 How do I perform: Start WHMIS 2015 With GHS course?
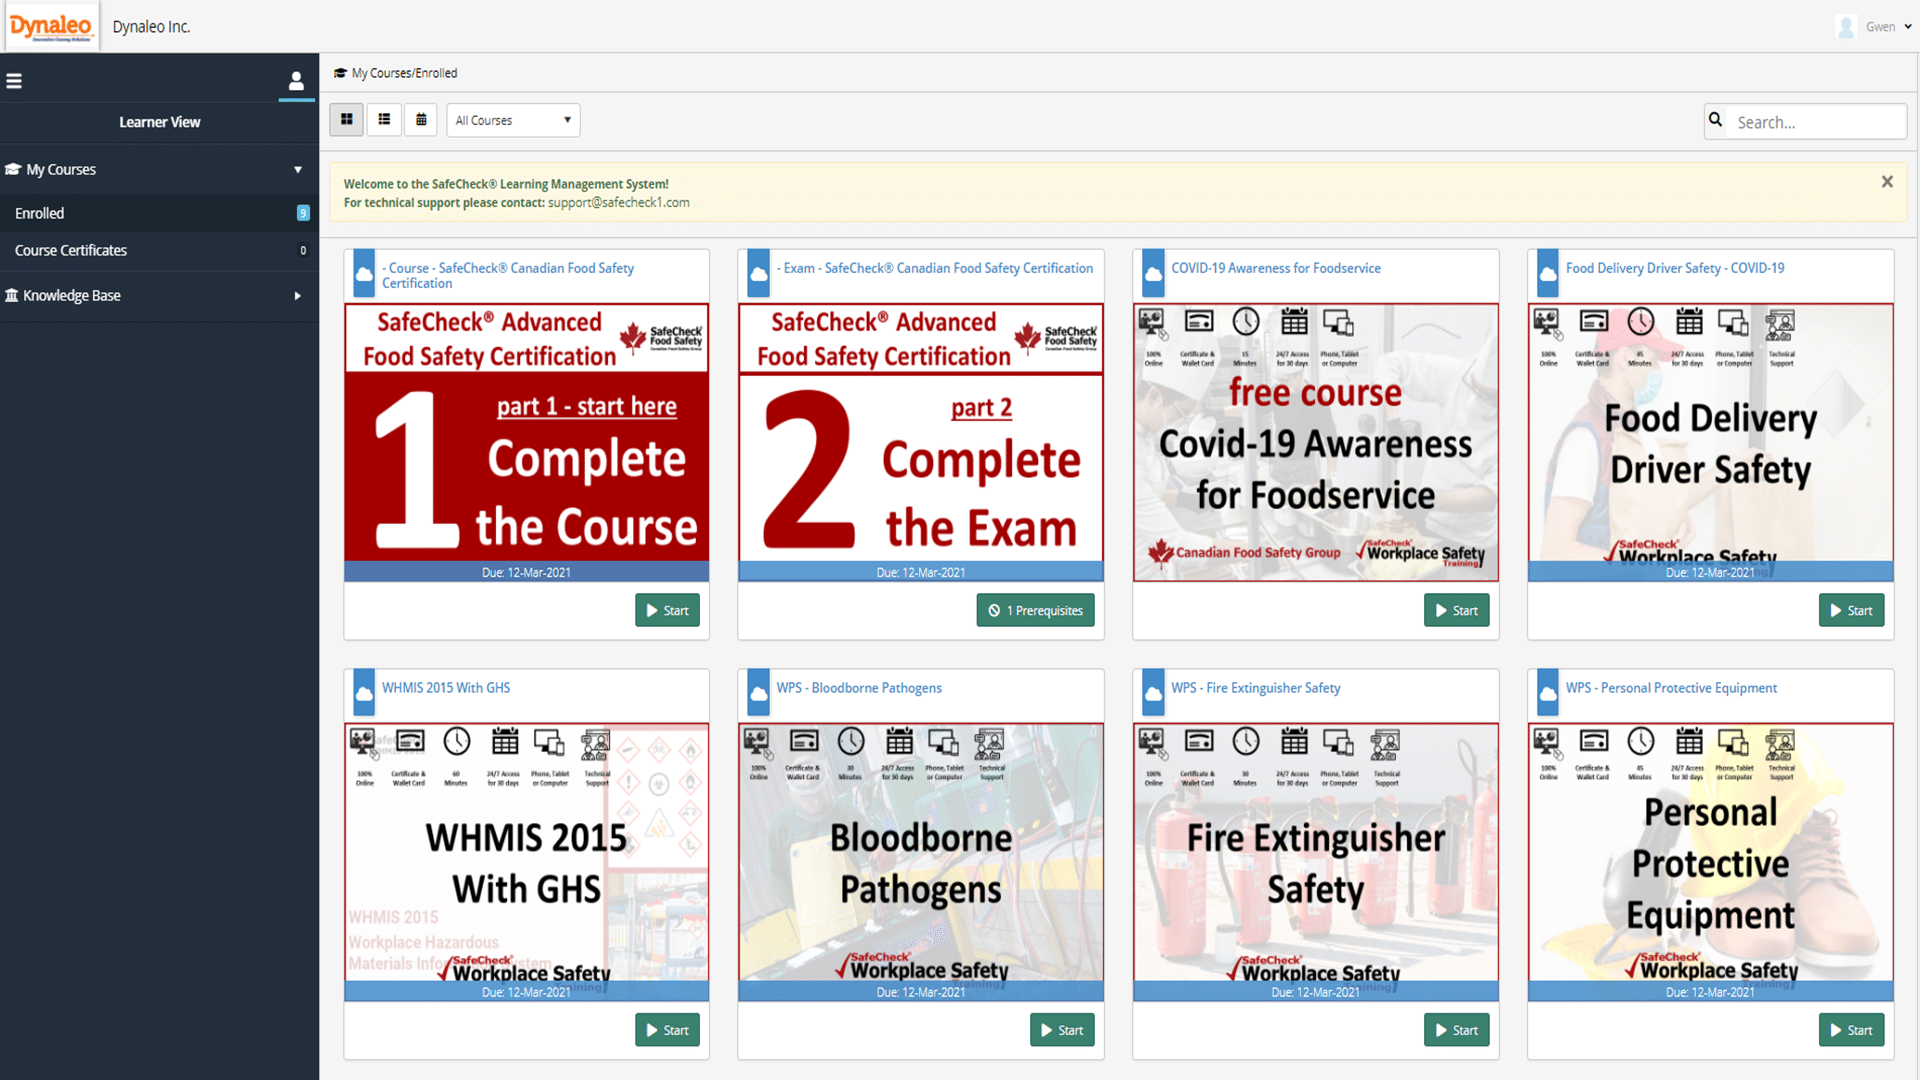click(667, 1030)
